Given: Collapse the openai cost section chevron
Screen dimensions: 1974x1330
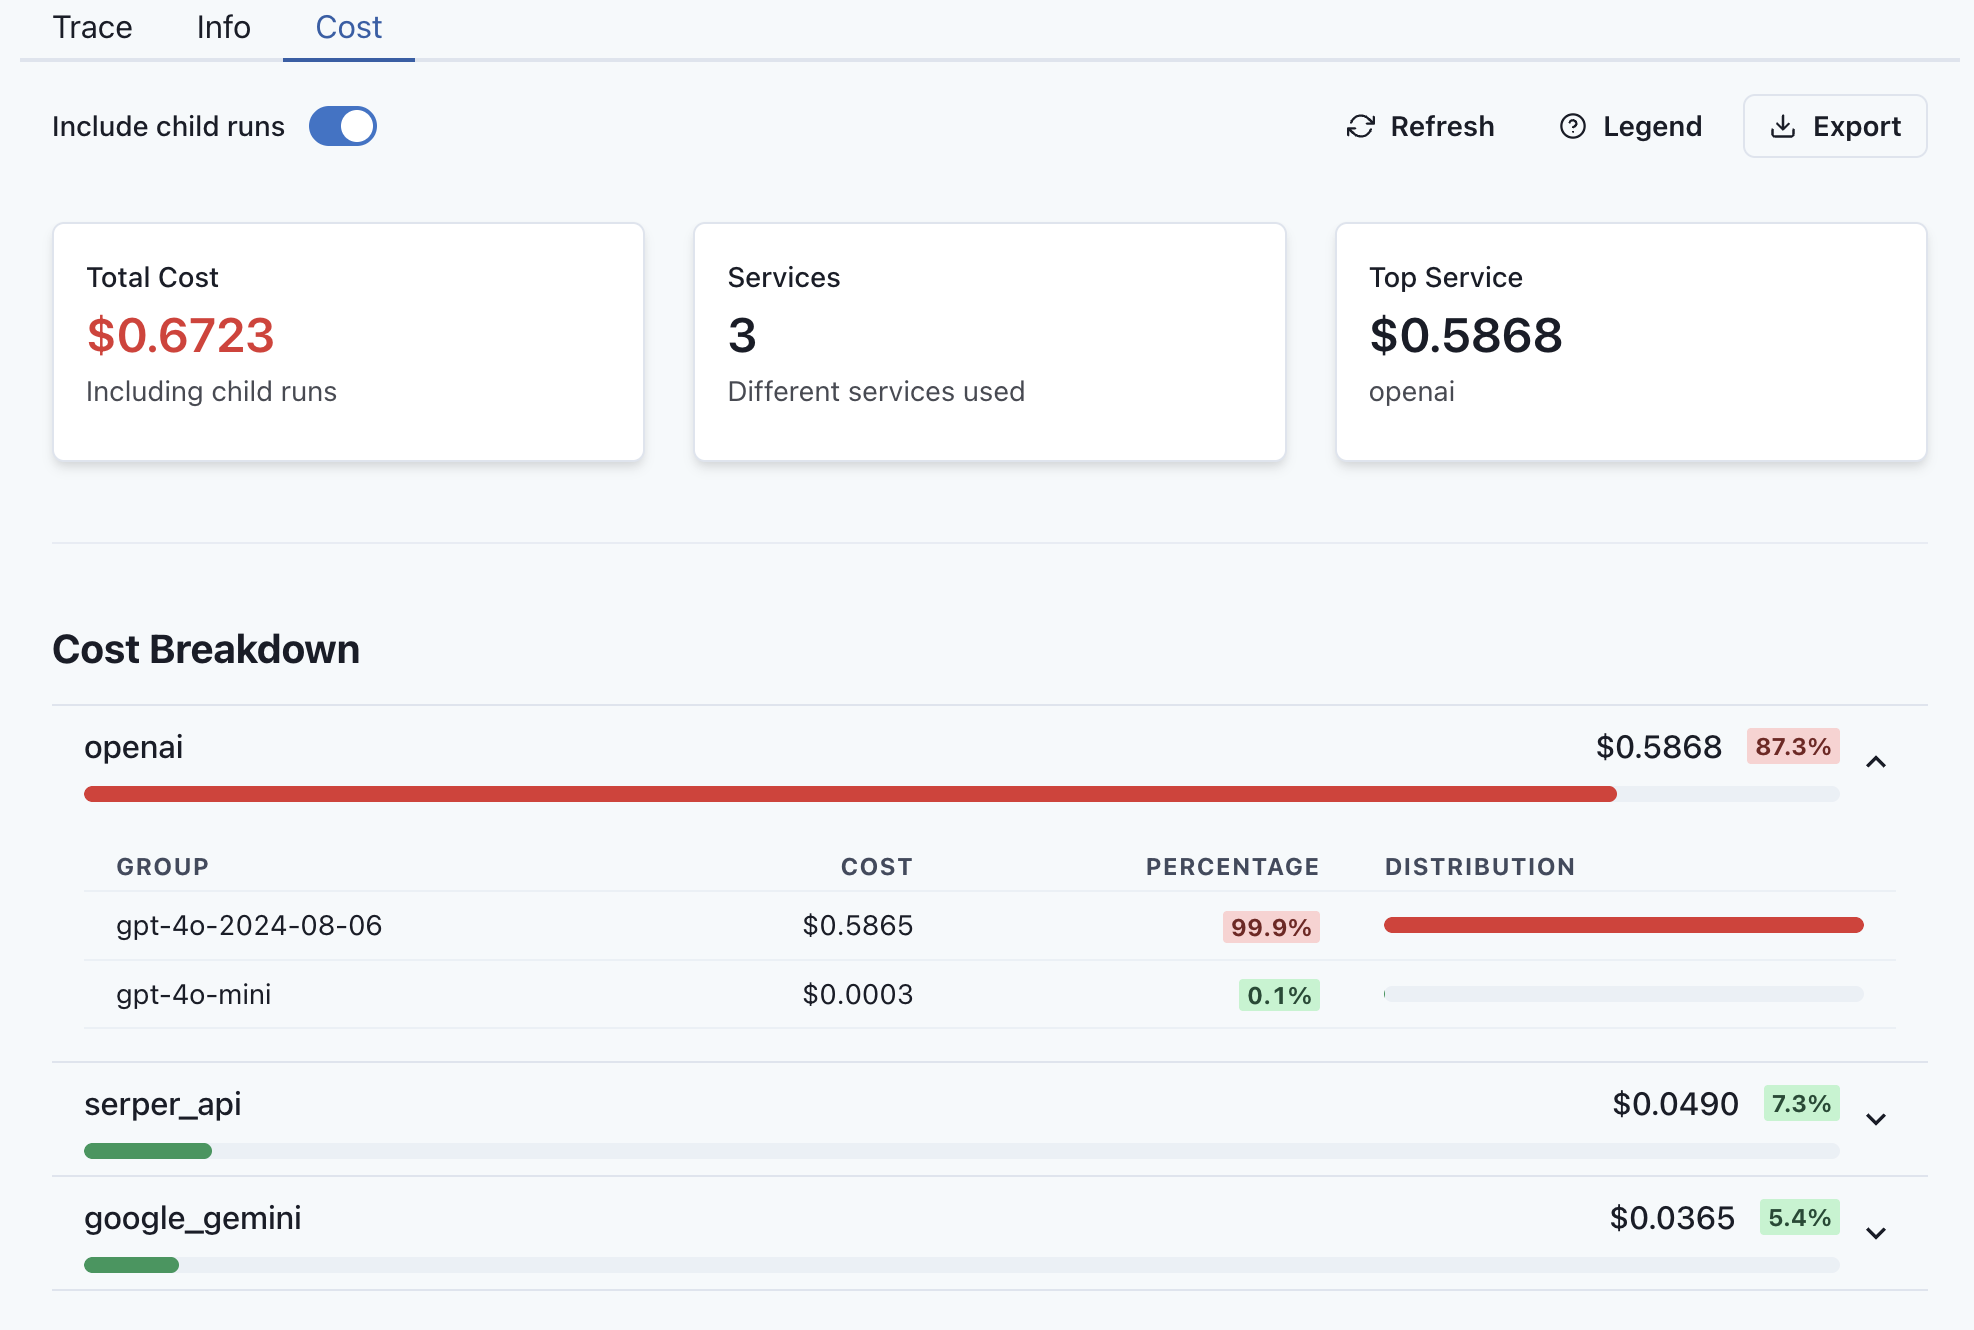Looking at the screenshot, I should (1876, 762).
